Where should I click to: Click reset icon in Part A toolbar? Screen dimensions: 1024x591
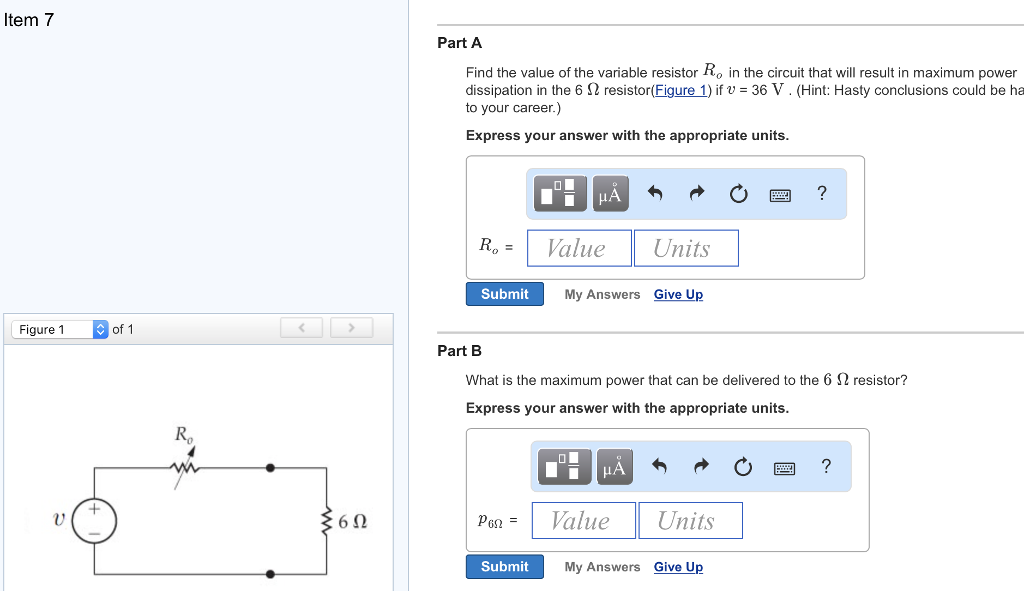738,194
